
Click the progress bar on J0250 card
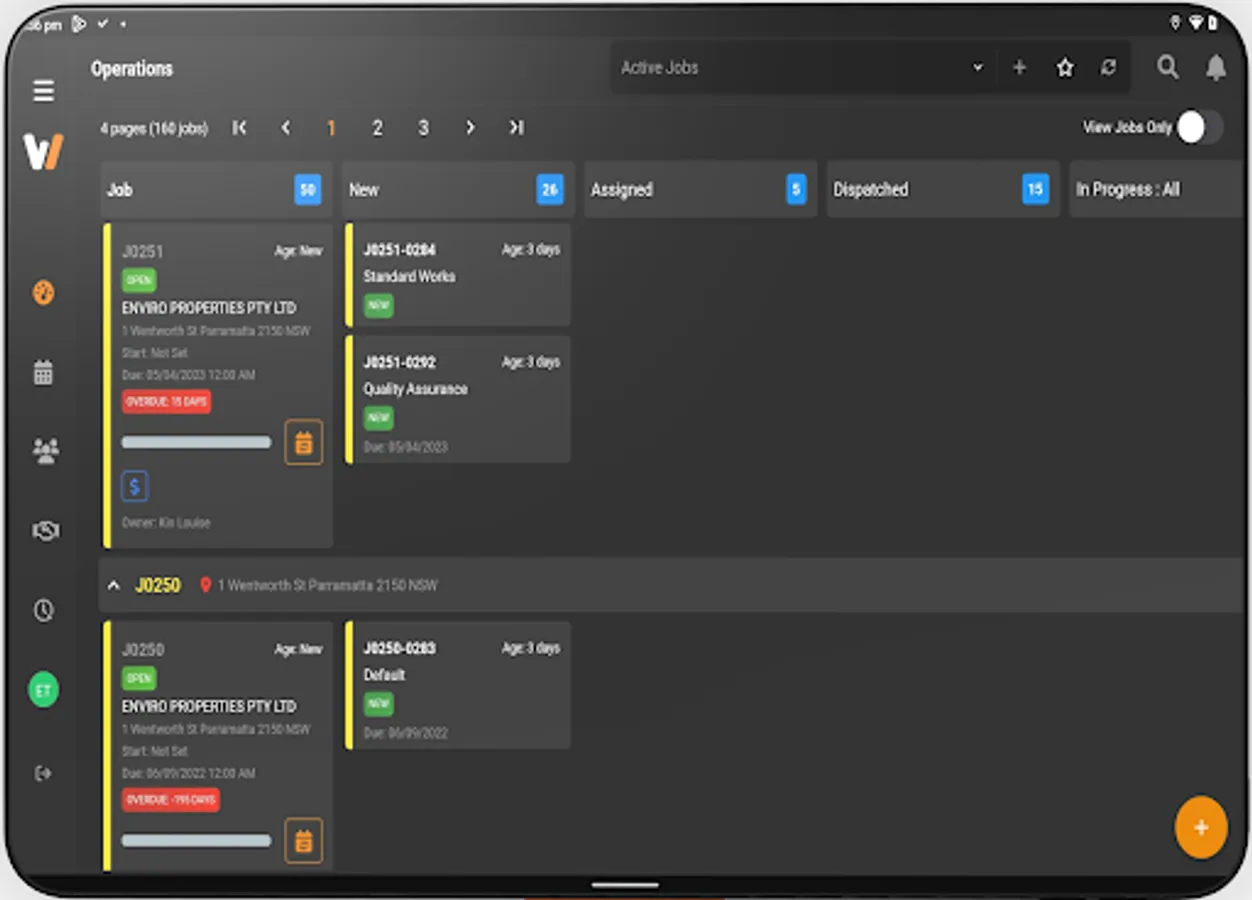pos(196,841)
